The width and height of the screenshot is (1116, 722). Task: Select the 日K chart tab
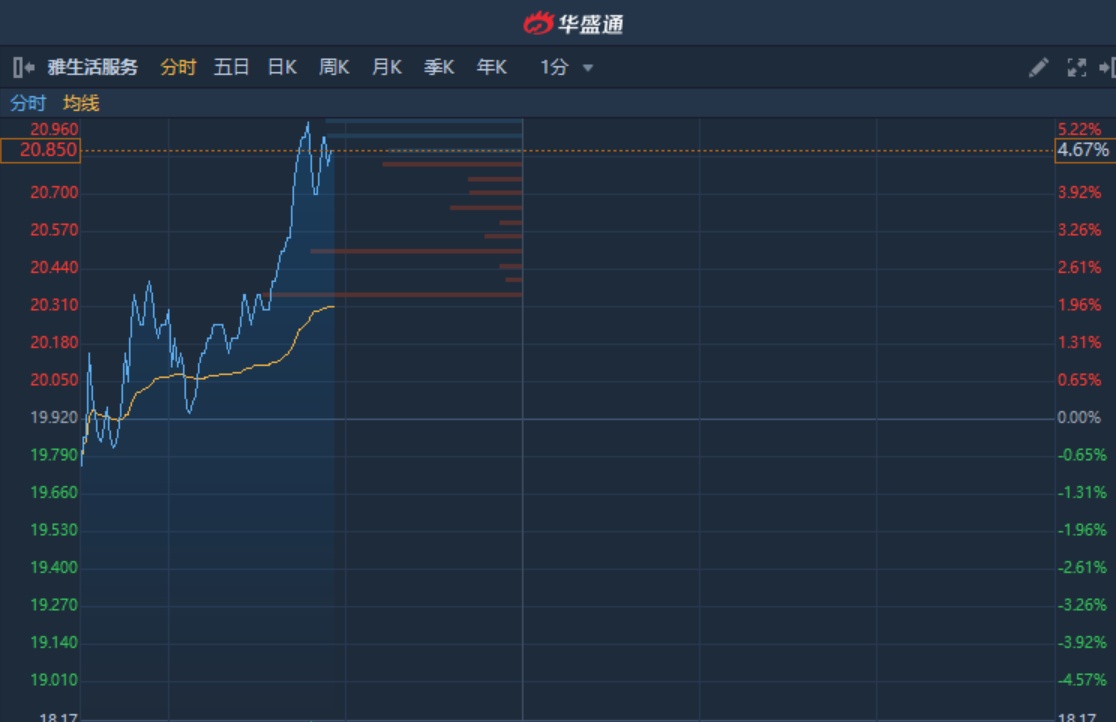pyautogui.click(x=282, y=68)
